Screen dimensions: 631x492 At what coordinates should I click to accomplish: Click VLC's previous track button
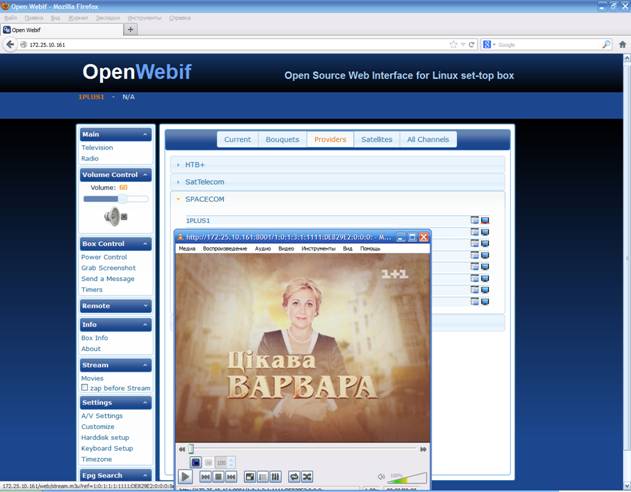click(x=205, y=477)
